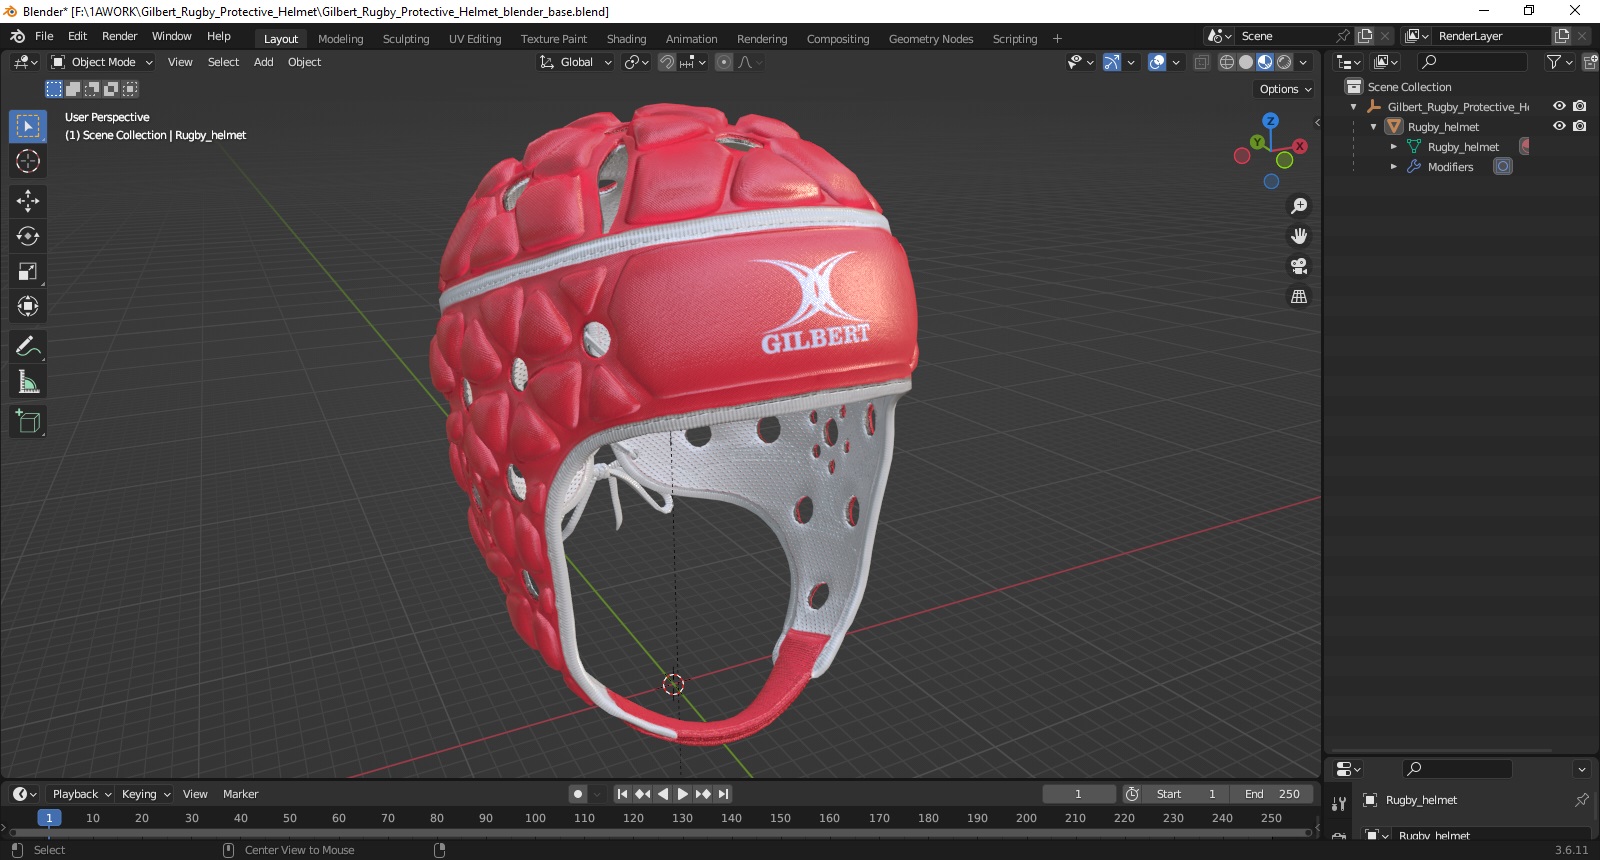Switch to the Shading workspace tab
Screen dimensions: 1600x860
point(626,39)
